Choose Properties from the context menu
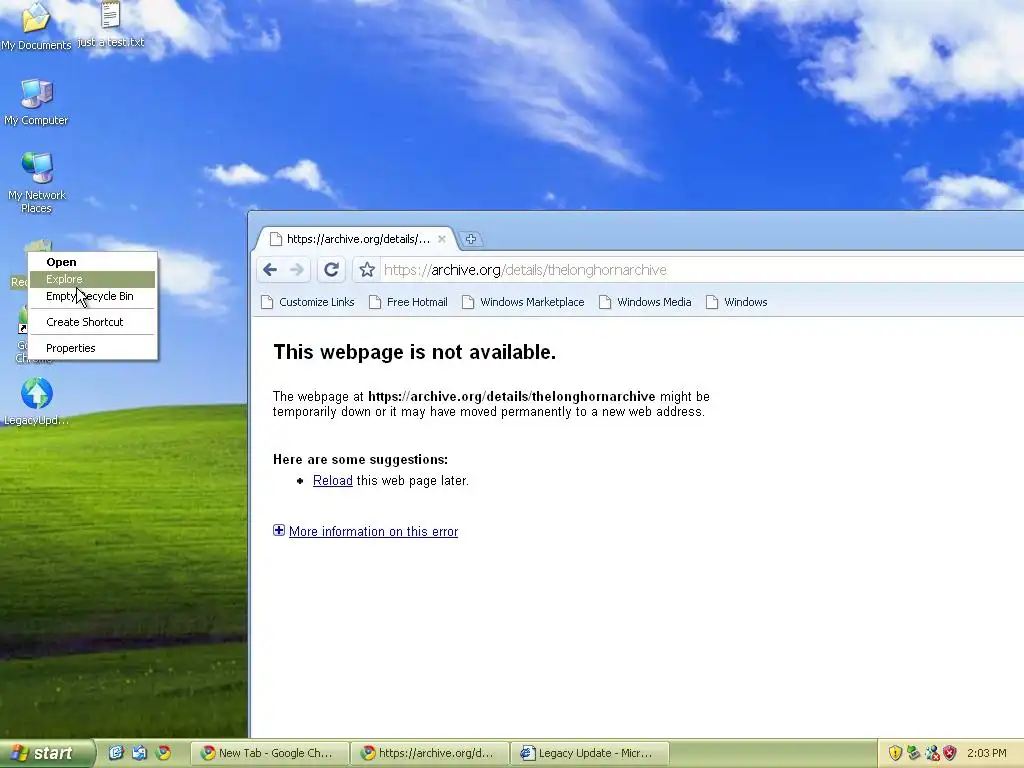 point(92,348)
